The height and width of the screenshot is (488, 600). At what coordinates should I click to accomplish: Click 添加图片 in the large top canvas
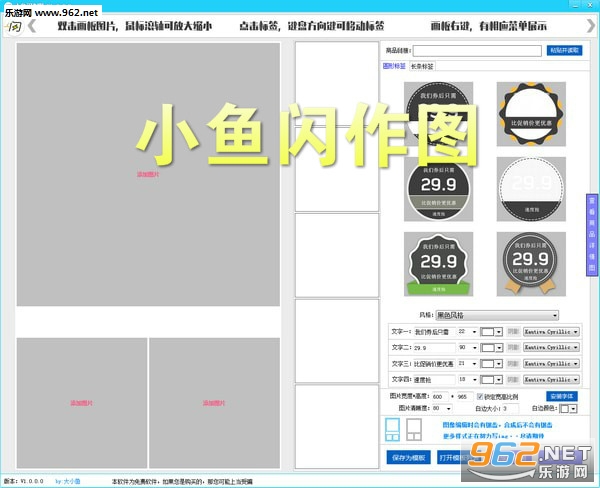(x=148, y=174)
